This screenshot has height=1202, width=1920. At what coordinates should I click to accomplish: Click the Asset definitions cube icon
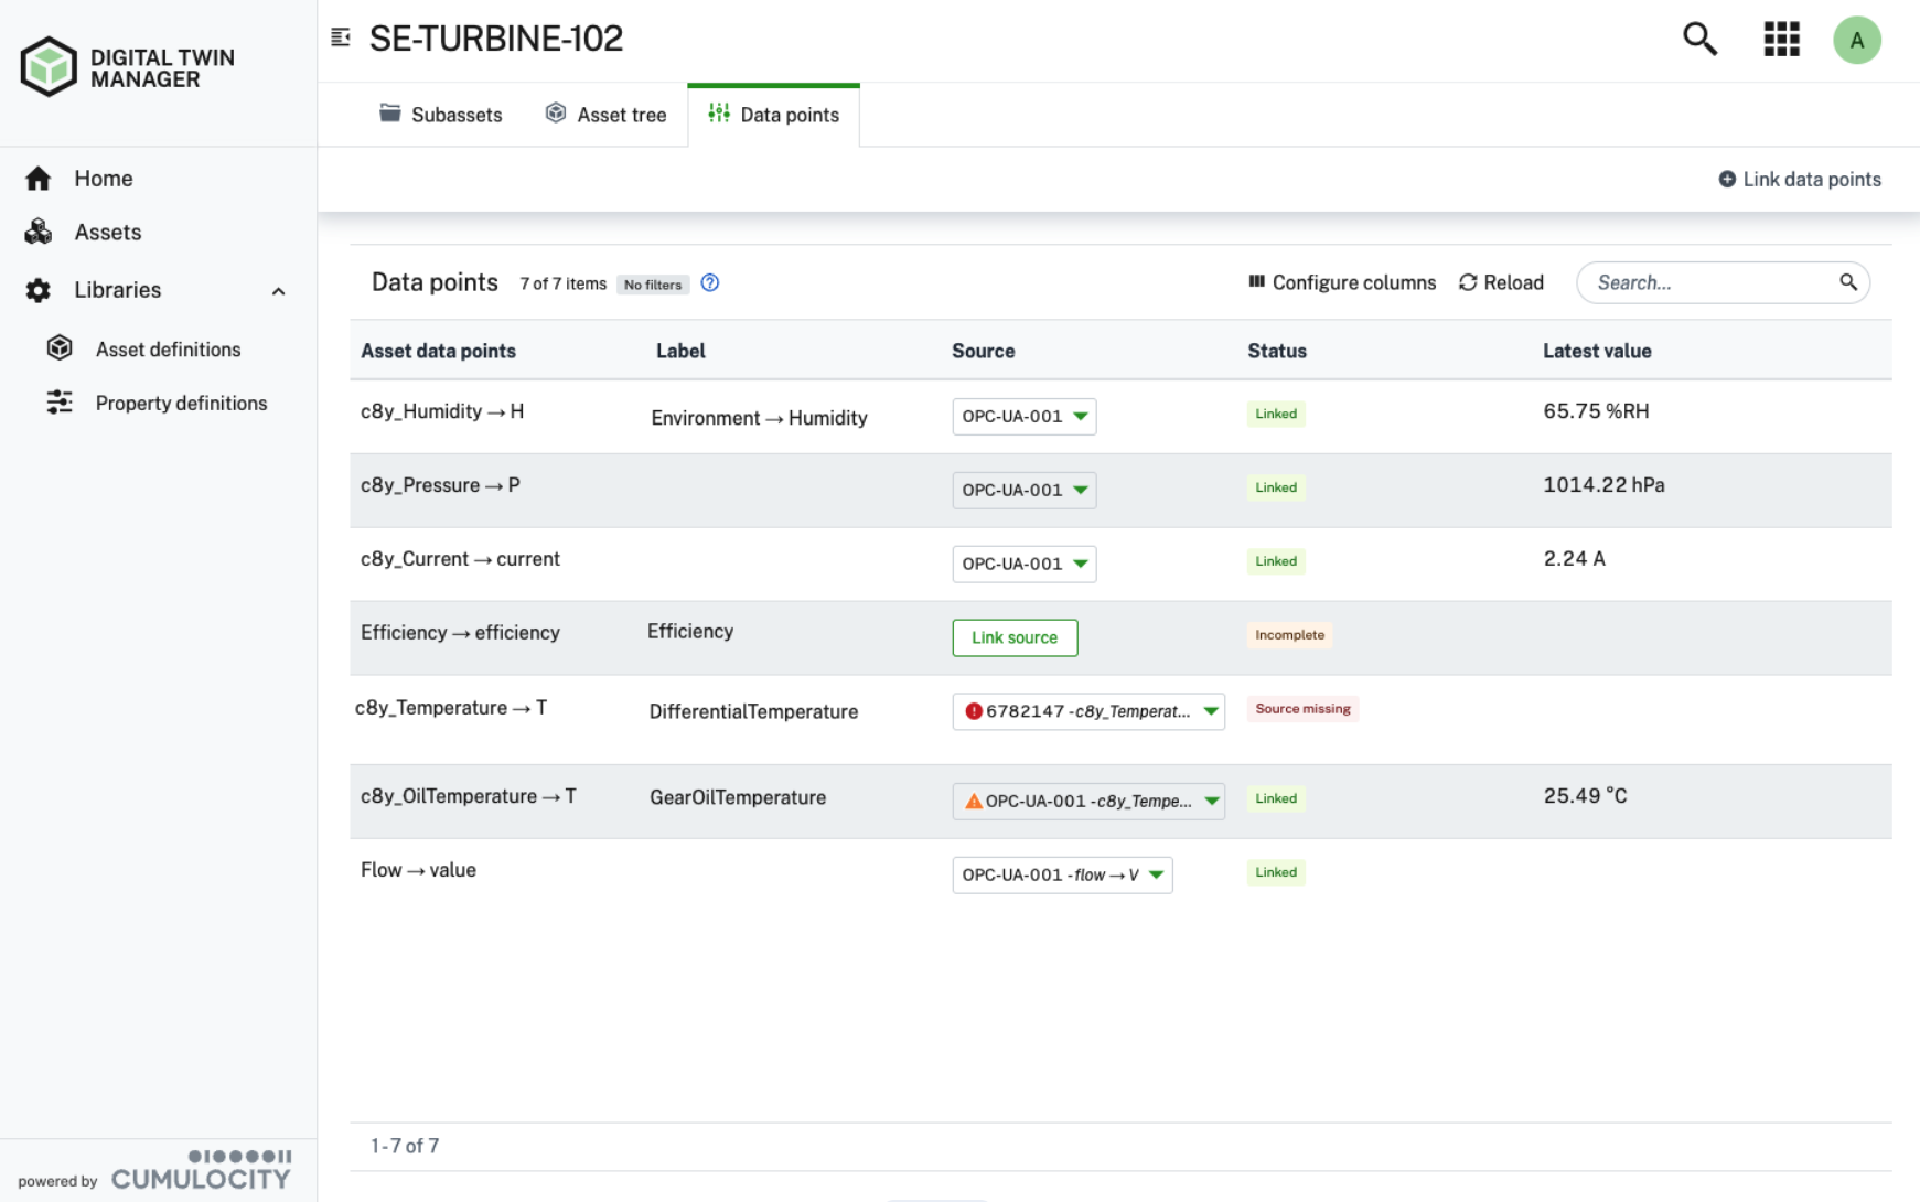[60, 348]
